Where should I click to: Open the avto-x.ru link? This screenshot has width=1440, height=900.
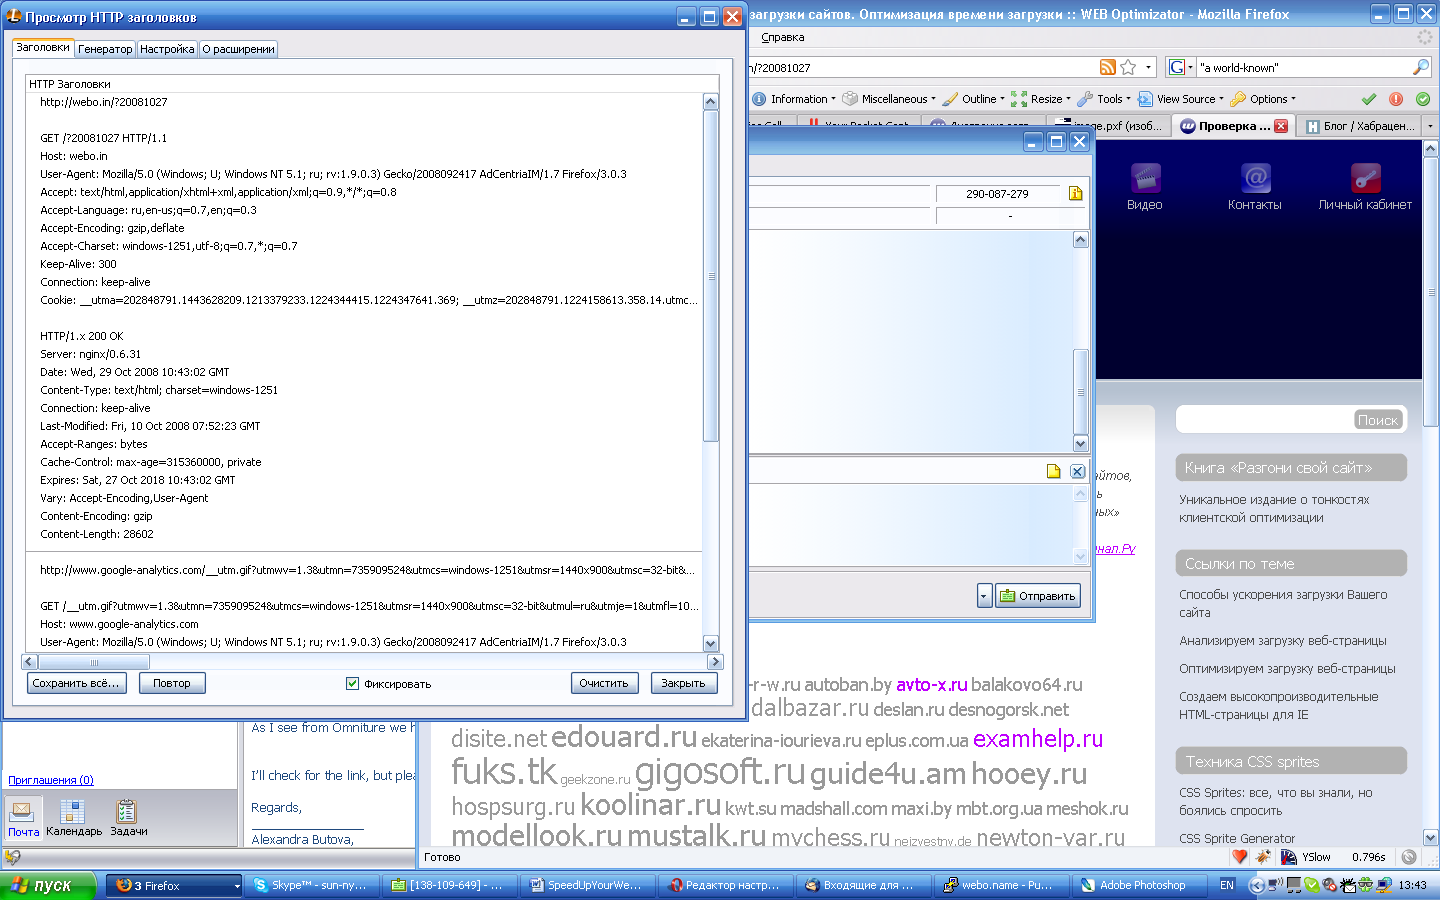point(932,685)
